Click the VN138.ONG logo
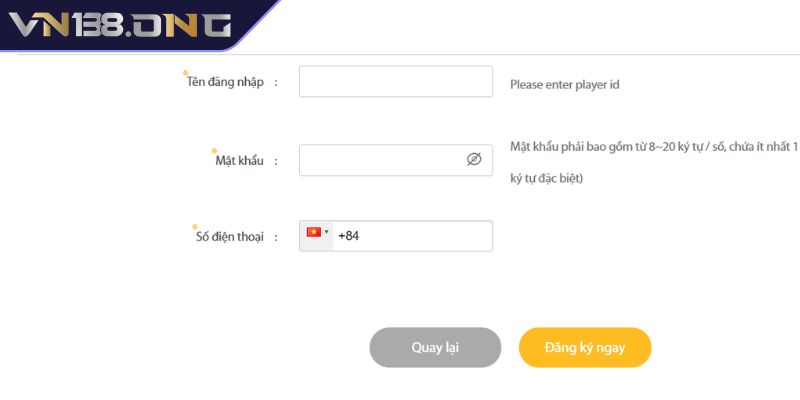Screen dimensions: 800x400 point(119,25)
